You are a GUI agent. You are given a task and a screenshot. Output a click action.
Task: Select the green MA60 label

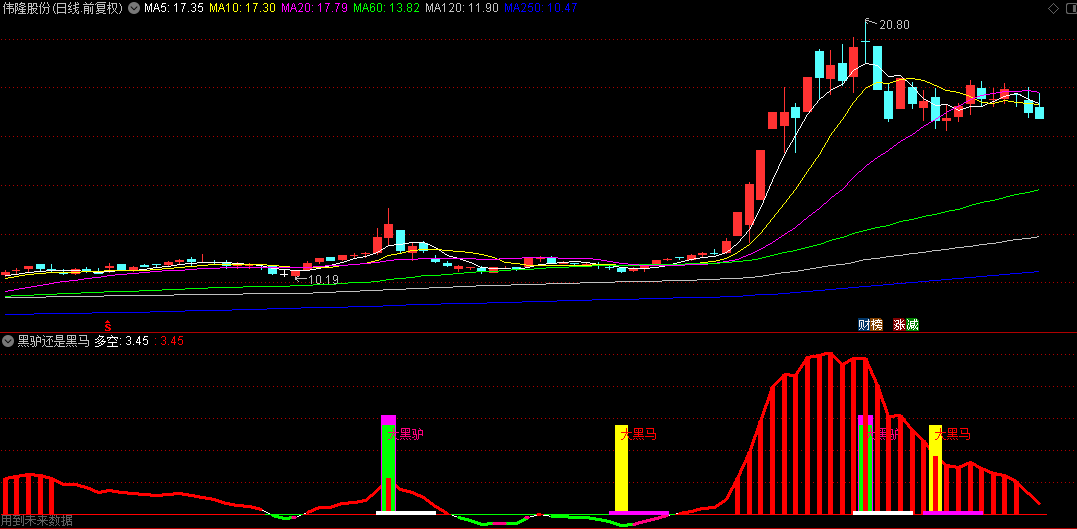coord(387,8)
